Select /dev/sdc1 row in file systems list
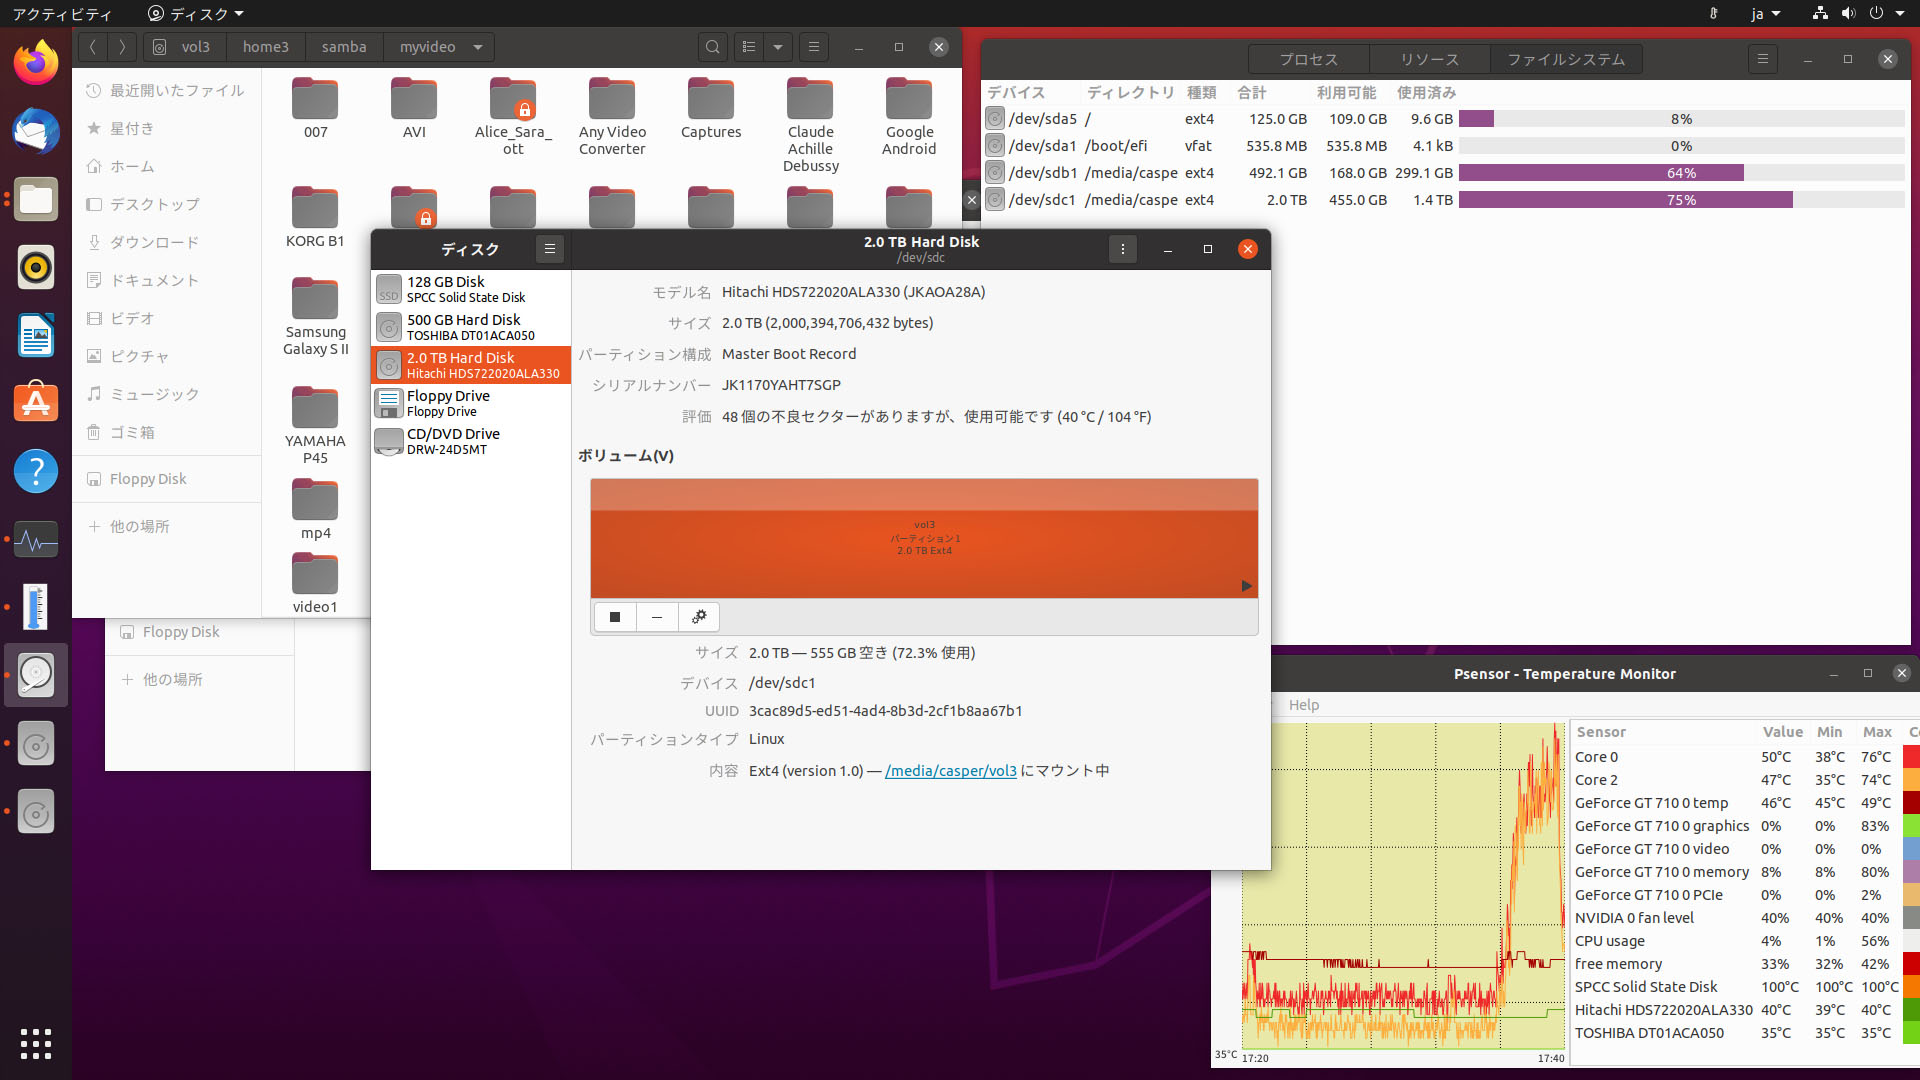 (x=1445, y=200)
